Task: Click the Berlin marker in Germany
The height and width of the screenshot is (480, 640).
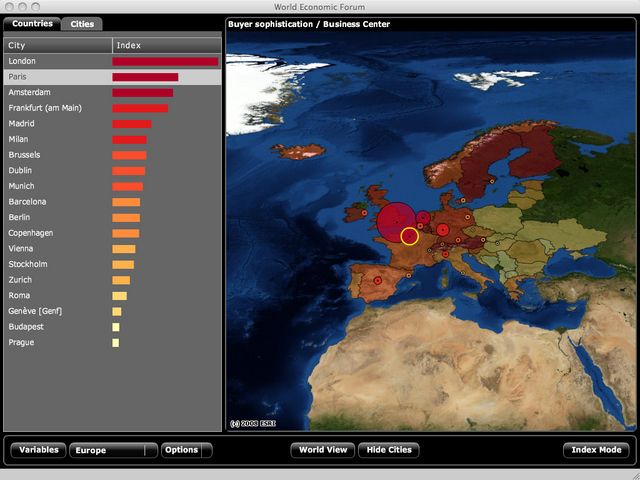Action: 467,217
